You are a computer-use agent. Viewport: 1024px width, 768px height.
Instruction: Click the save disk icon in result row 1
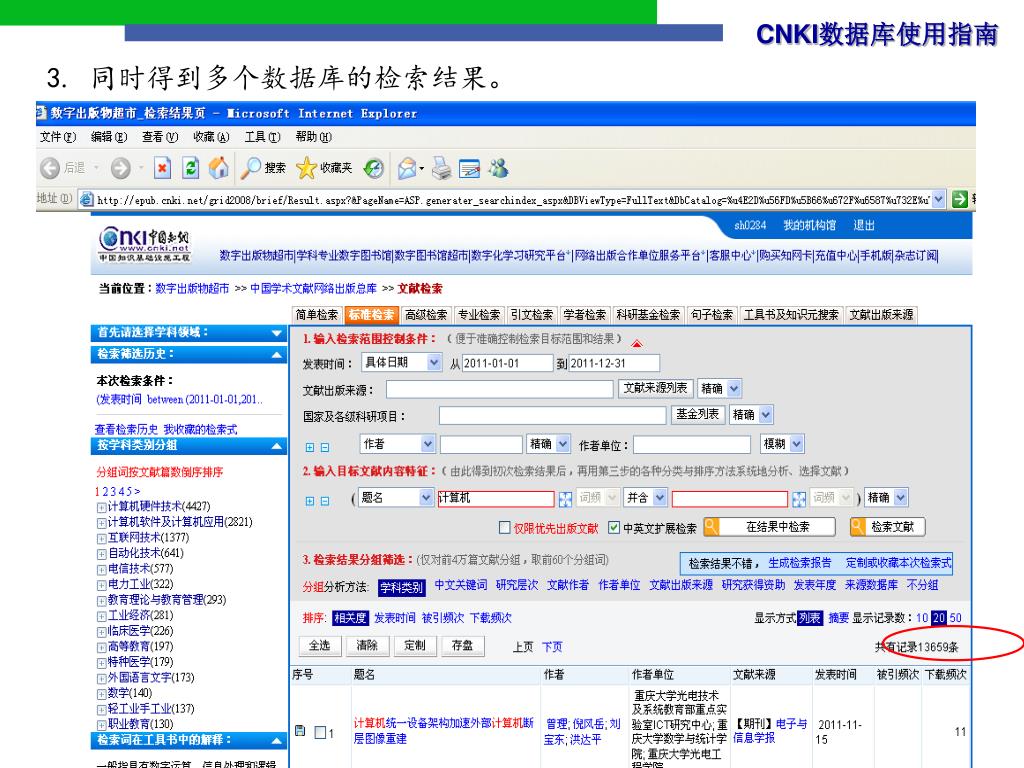300,730
